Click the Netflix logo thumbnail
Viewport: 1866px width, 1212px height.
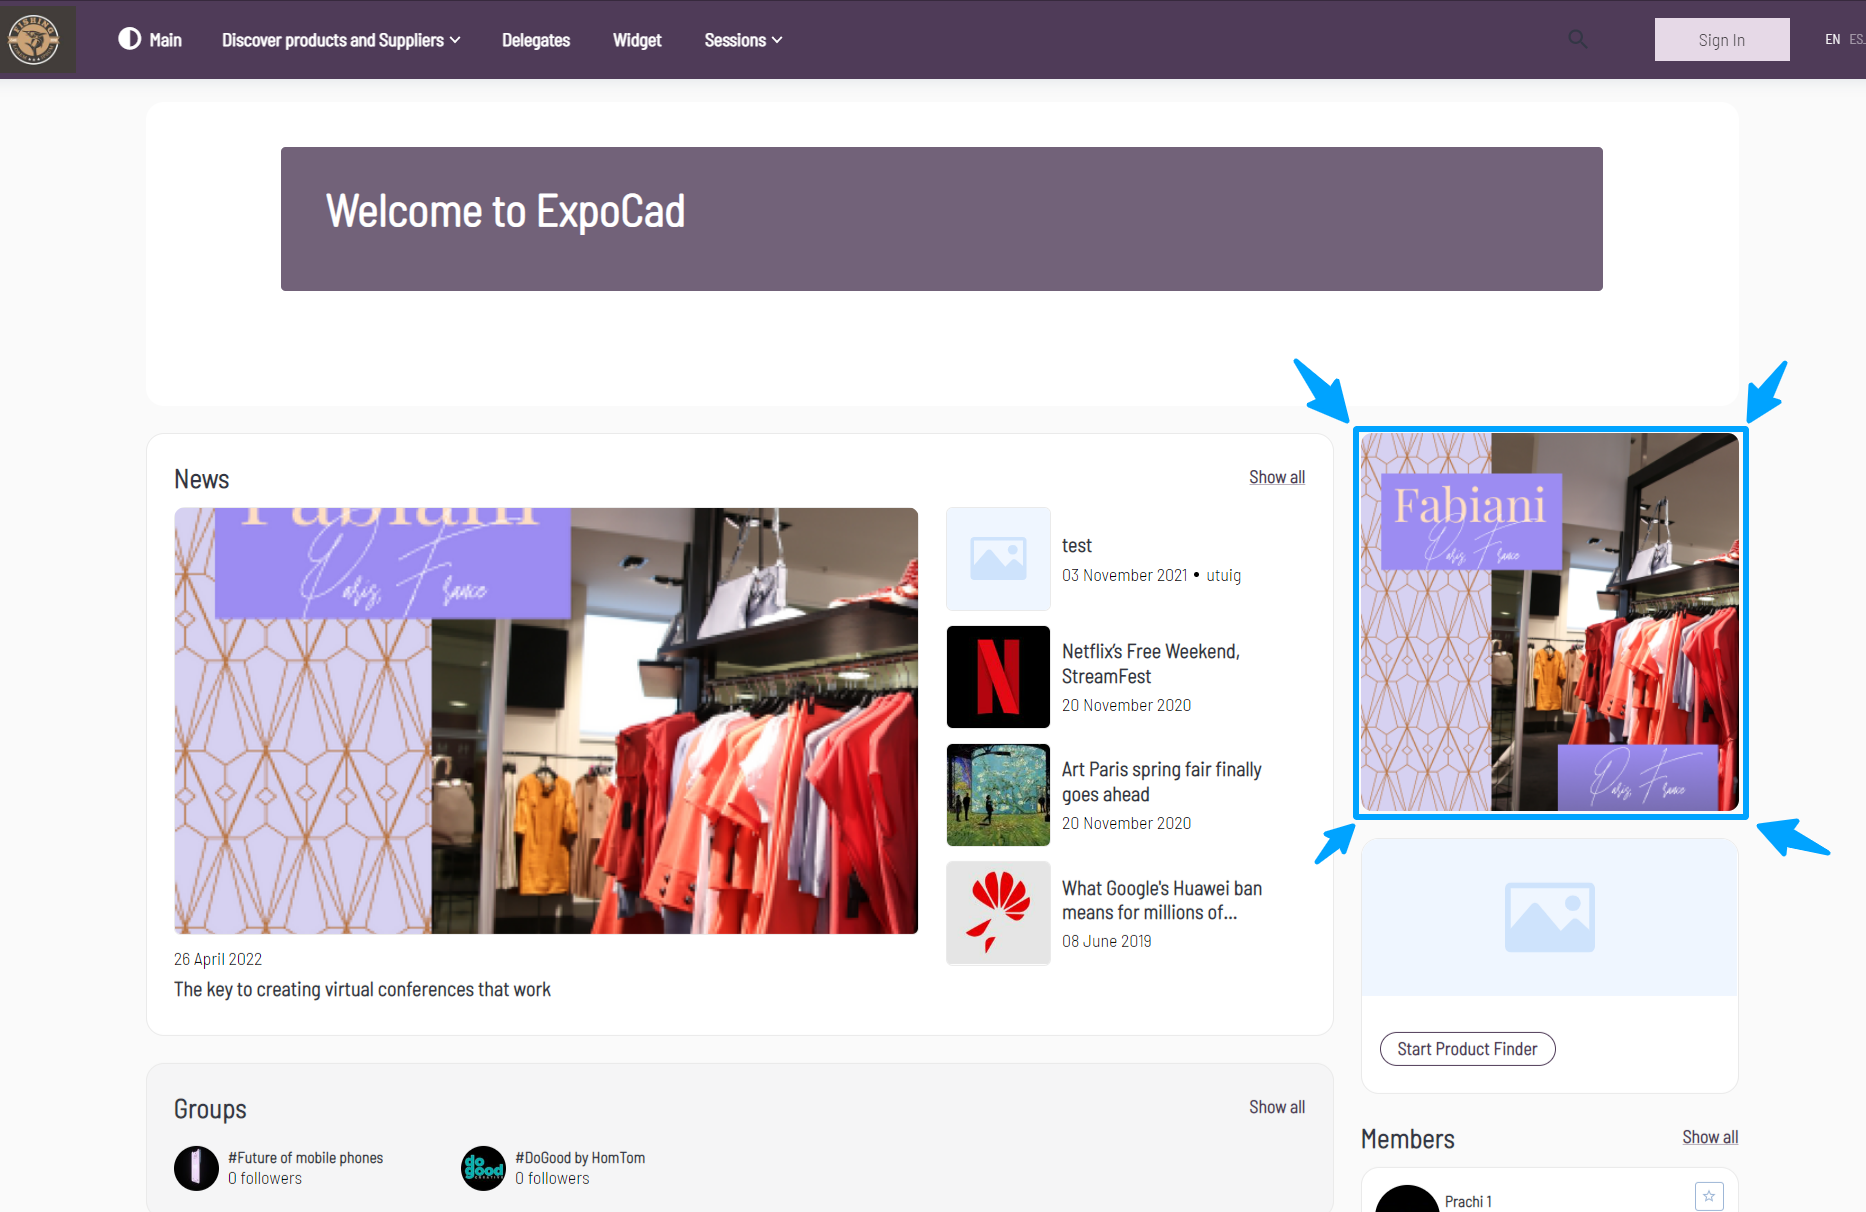[x=998, y=677]
